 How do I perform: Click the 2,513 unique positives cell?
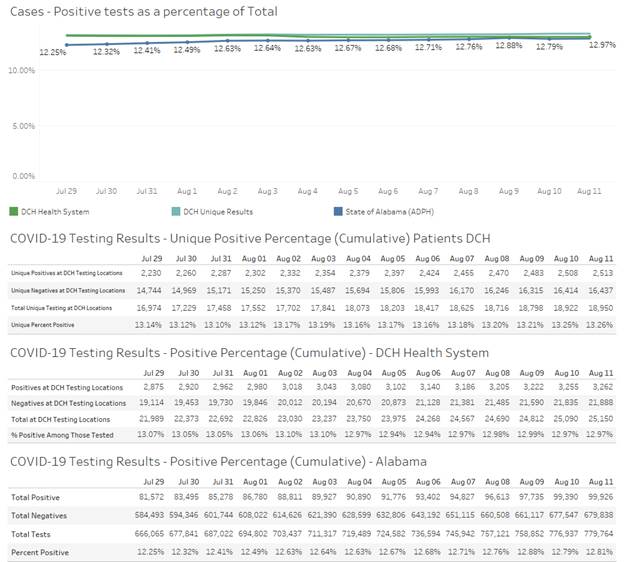(x=603, y=273)
